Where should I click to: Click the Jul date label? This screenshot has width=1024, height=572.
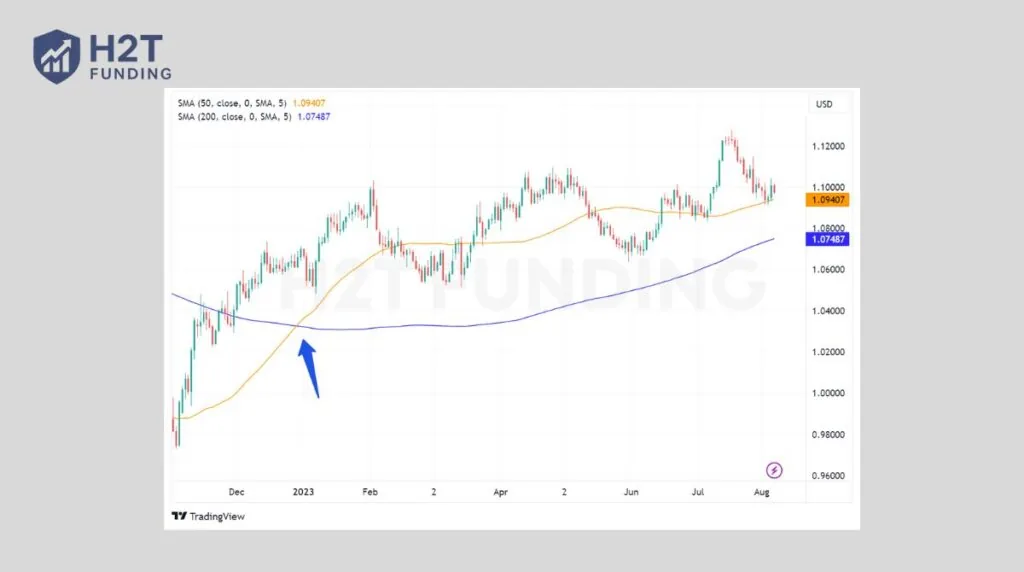click(697, 492)
